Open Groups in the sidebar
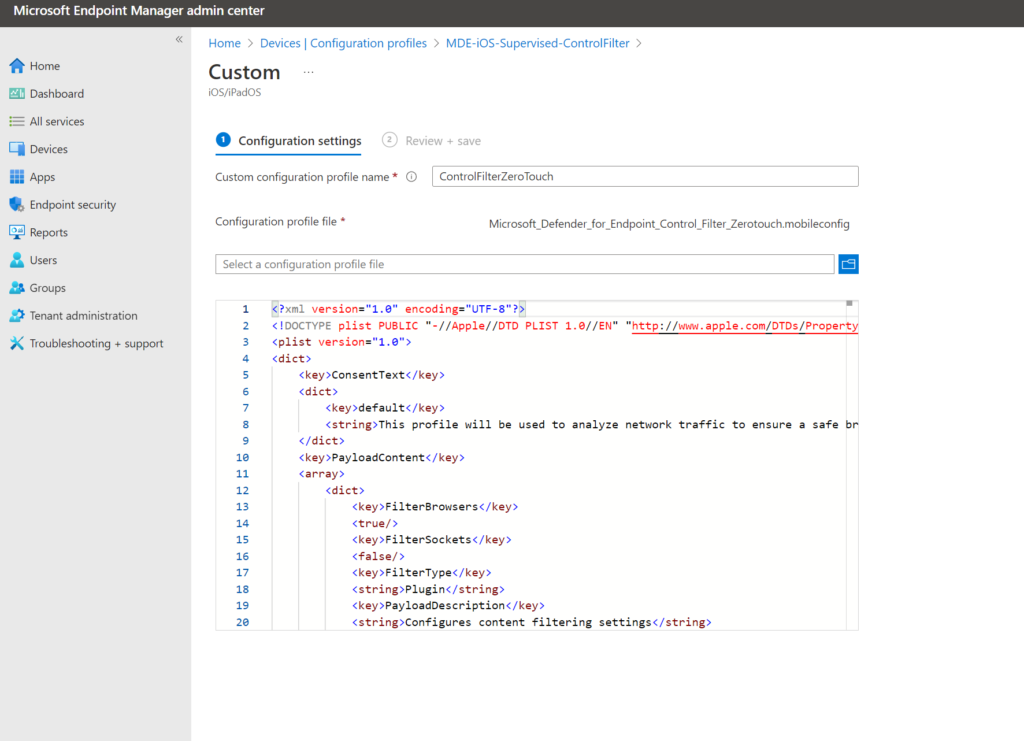This screenshot has width=1024, height=741. (48, 288)
